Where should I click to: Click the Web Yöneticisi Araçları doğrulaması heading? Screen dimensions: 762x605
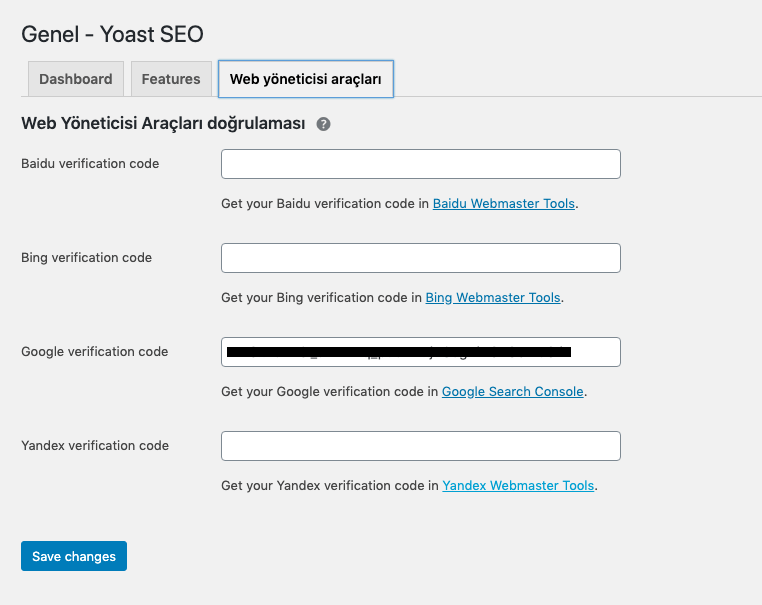click(x=163, y=123)
